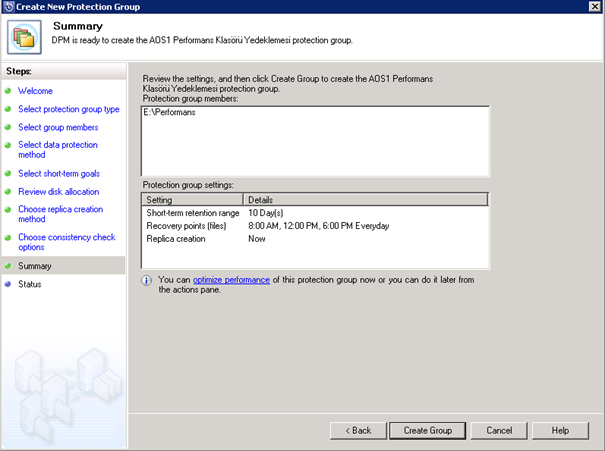The image size is (605, 451).
Task: Open Help for this wizard
Action: click(560, 430)
